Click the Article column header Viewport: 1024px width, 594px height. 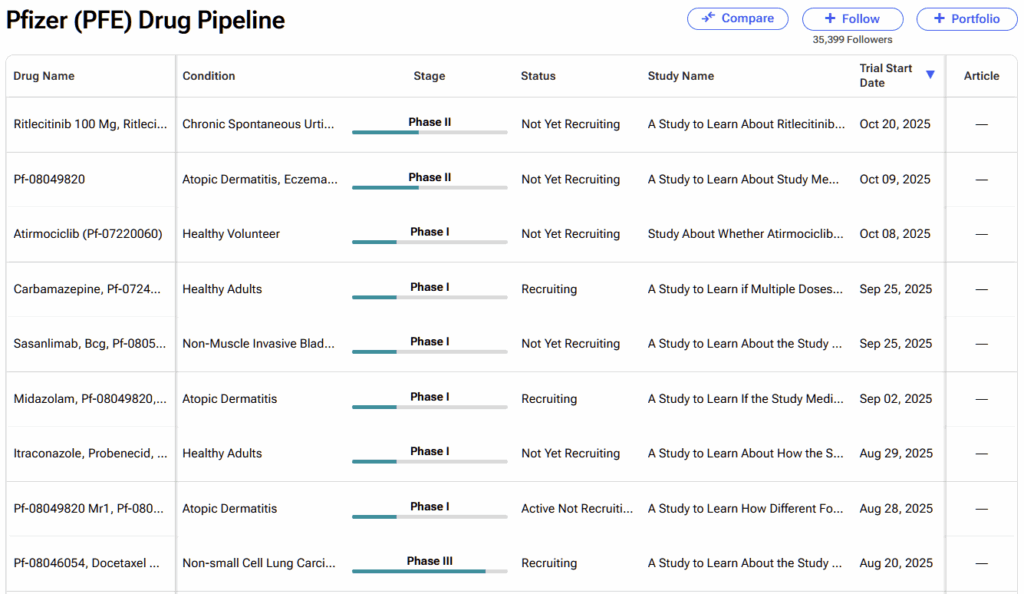click(x=981, y=76)
